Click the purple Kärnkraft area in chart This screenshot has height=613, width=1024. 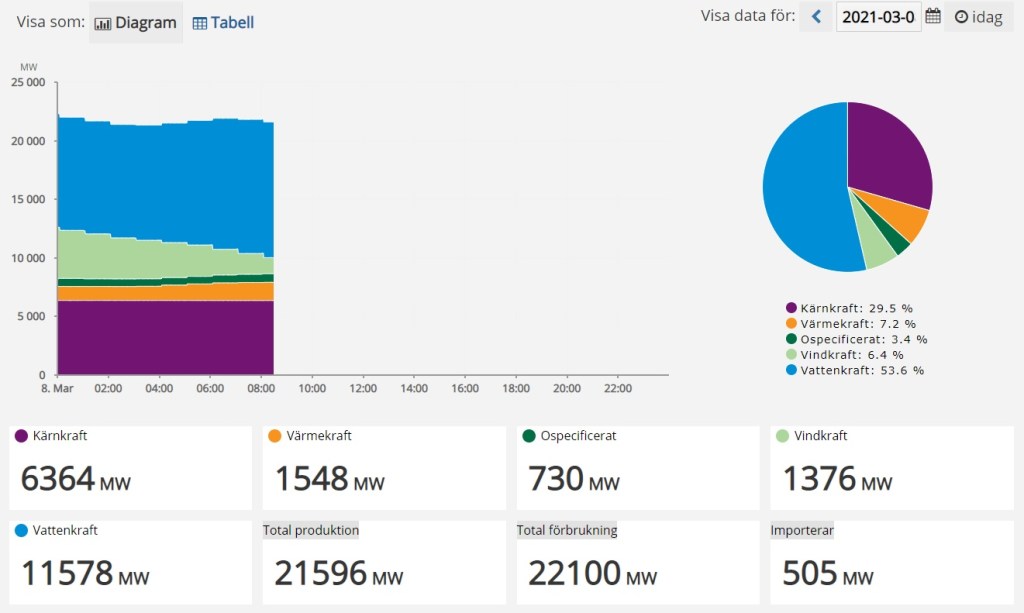click(165, 337)
